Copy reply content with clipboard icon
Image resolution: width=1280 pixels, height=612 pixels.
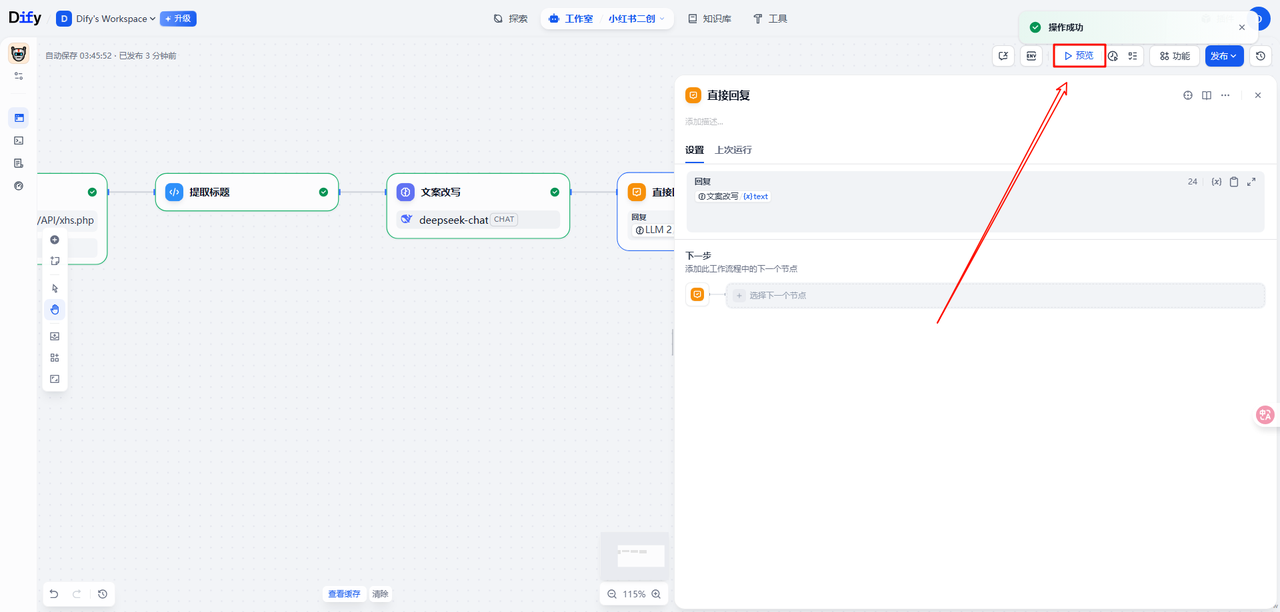click(x=1234, y=182)
